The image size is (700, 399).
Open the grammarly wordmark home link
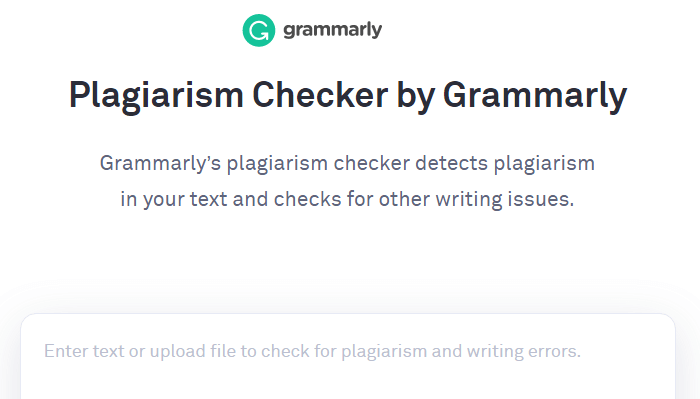333,30
